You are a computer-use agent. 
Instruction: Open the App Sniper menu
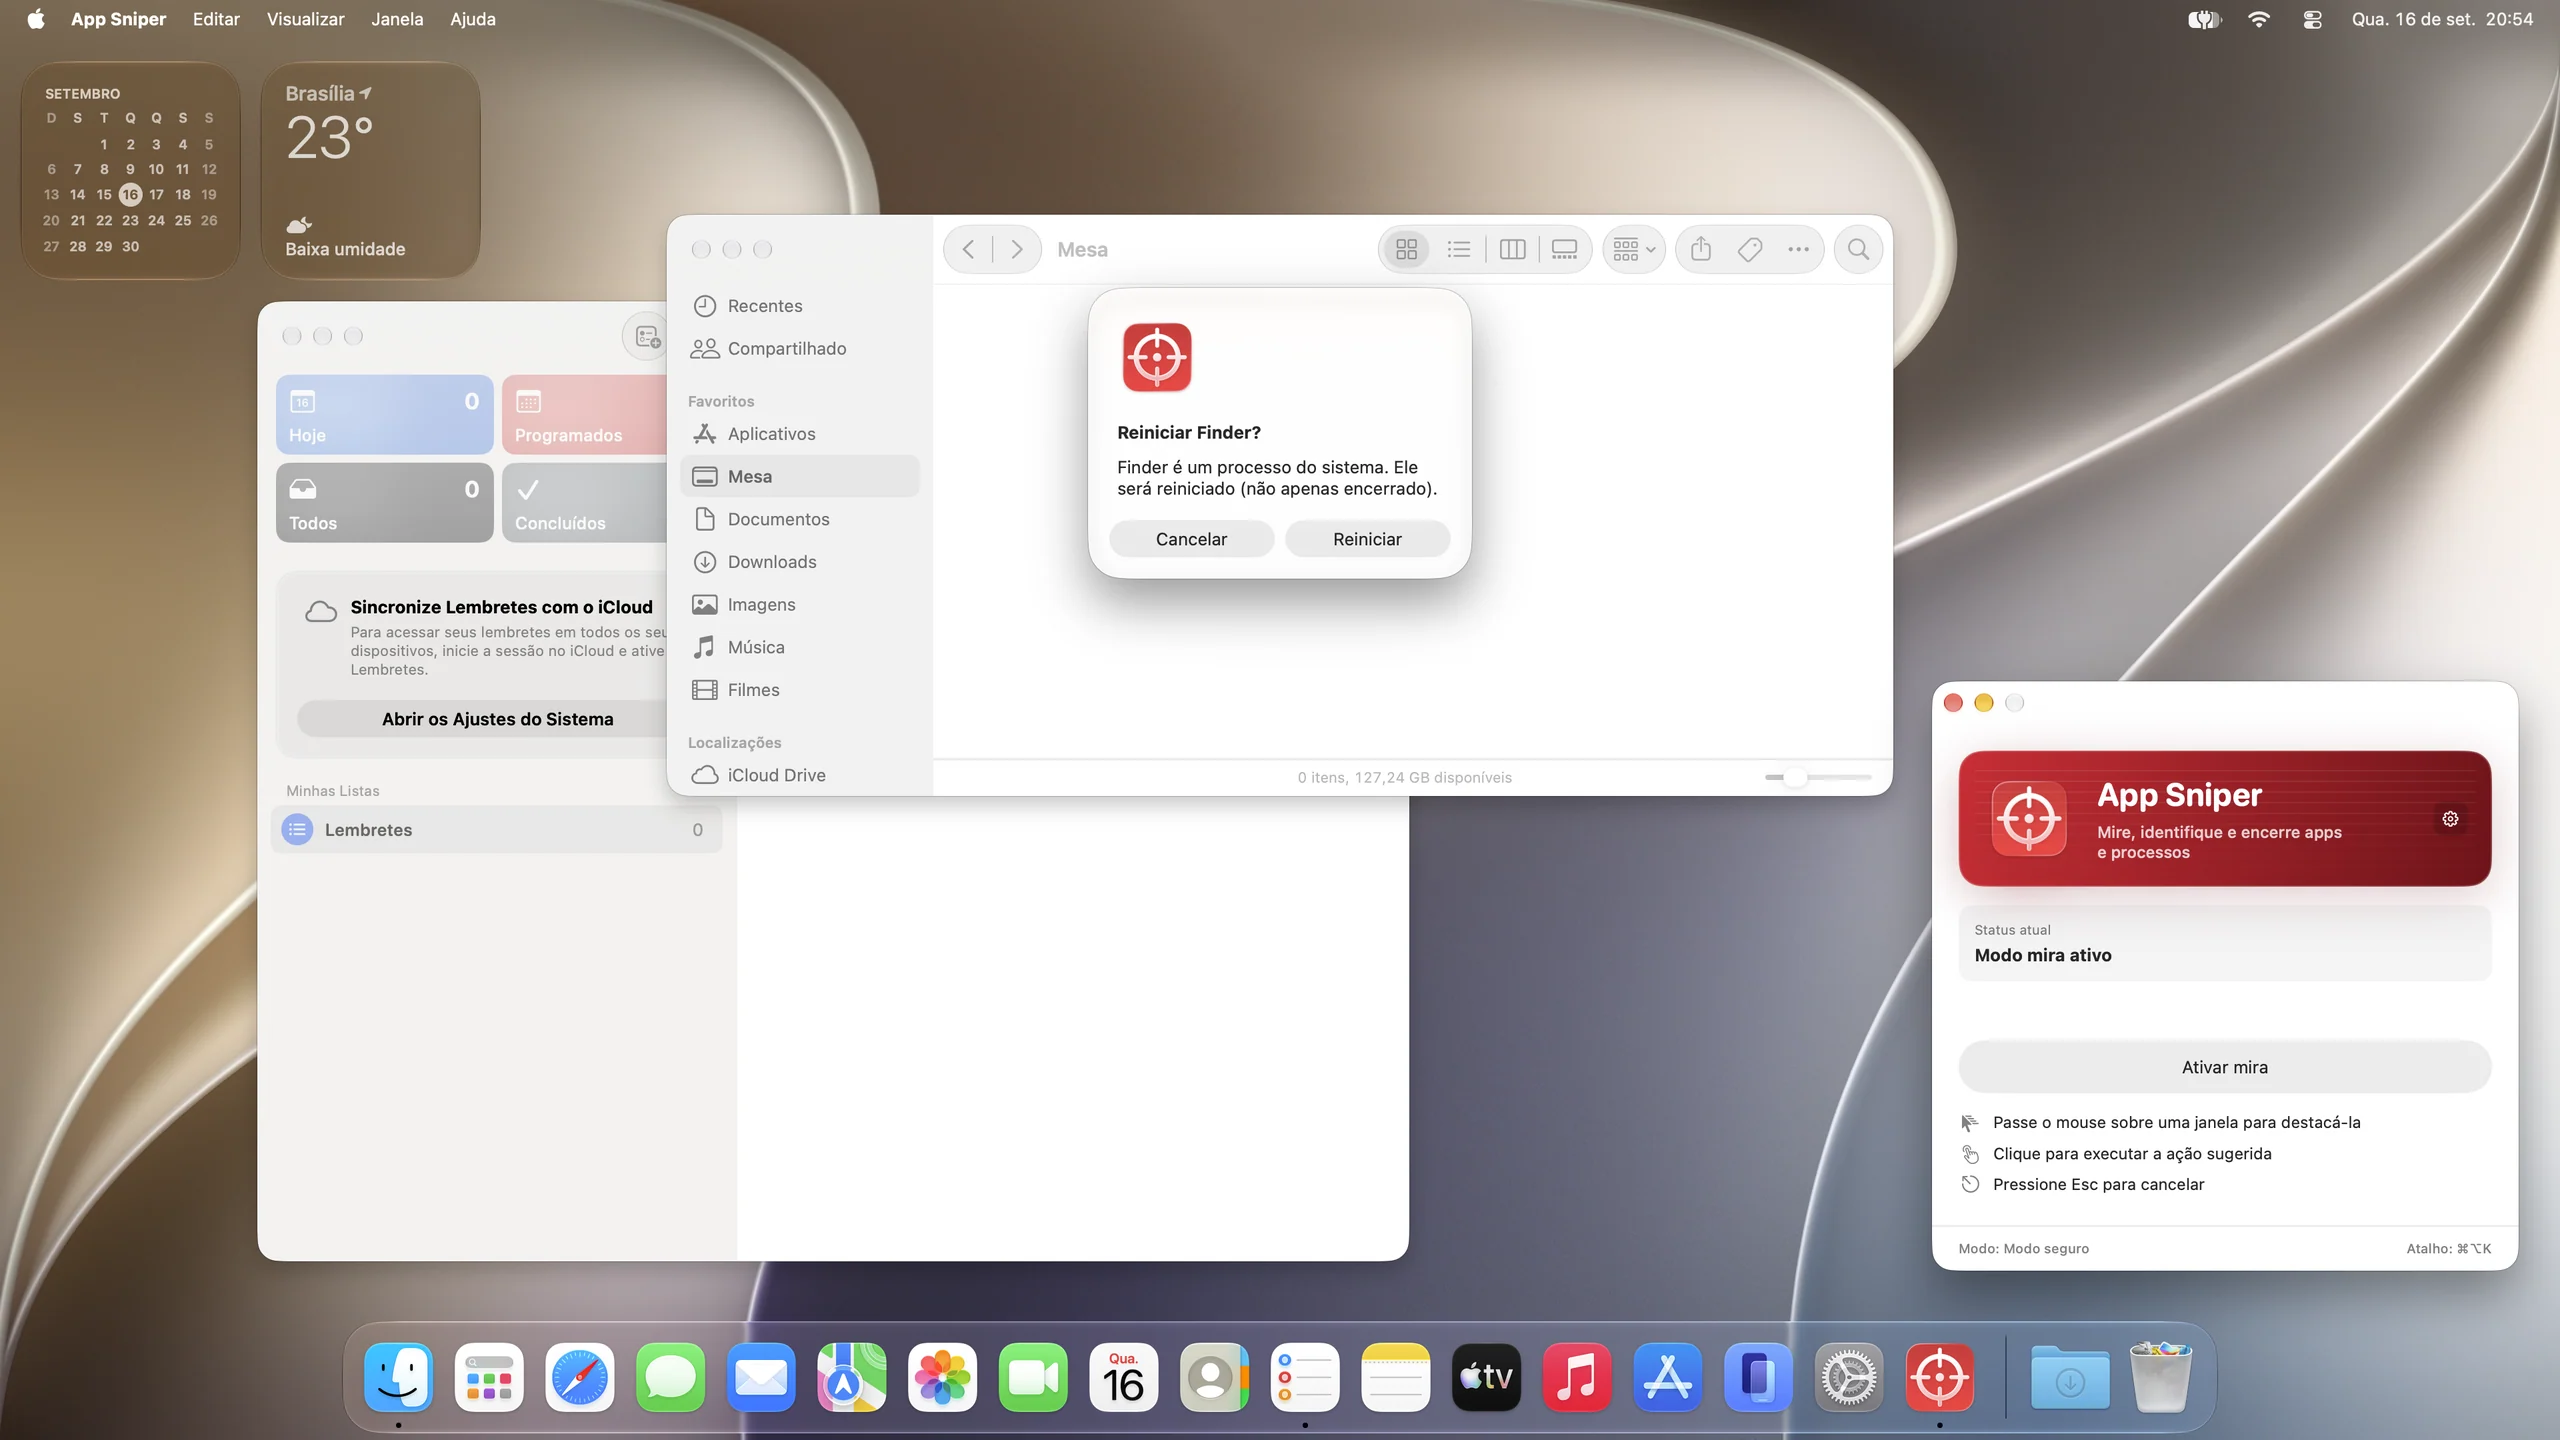(x=118, y=19)
